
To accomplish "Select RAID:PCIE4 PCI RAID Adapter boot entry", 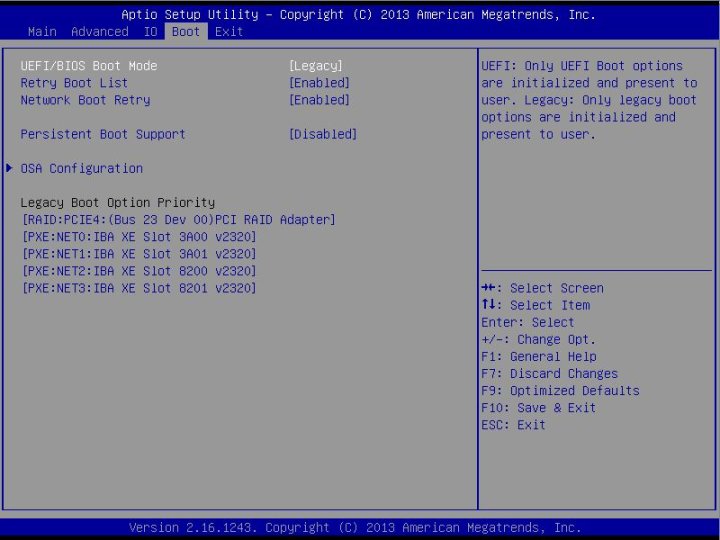I will [x=179, y=219].
